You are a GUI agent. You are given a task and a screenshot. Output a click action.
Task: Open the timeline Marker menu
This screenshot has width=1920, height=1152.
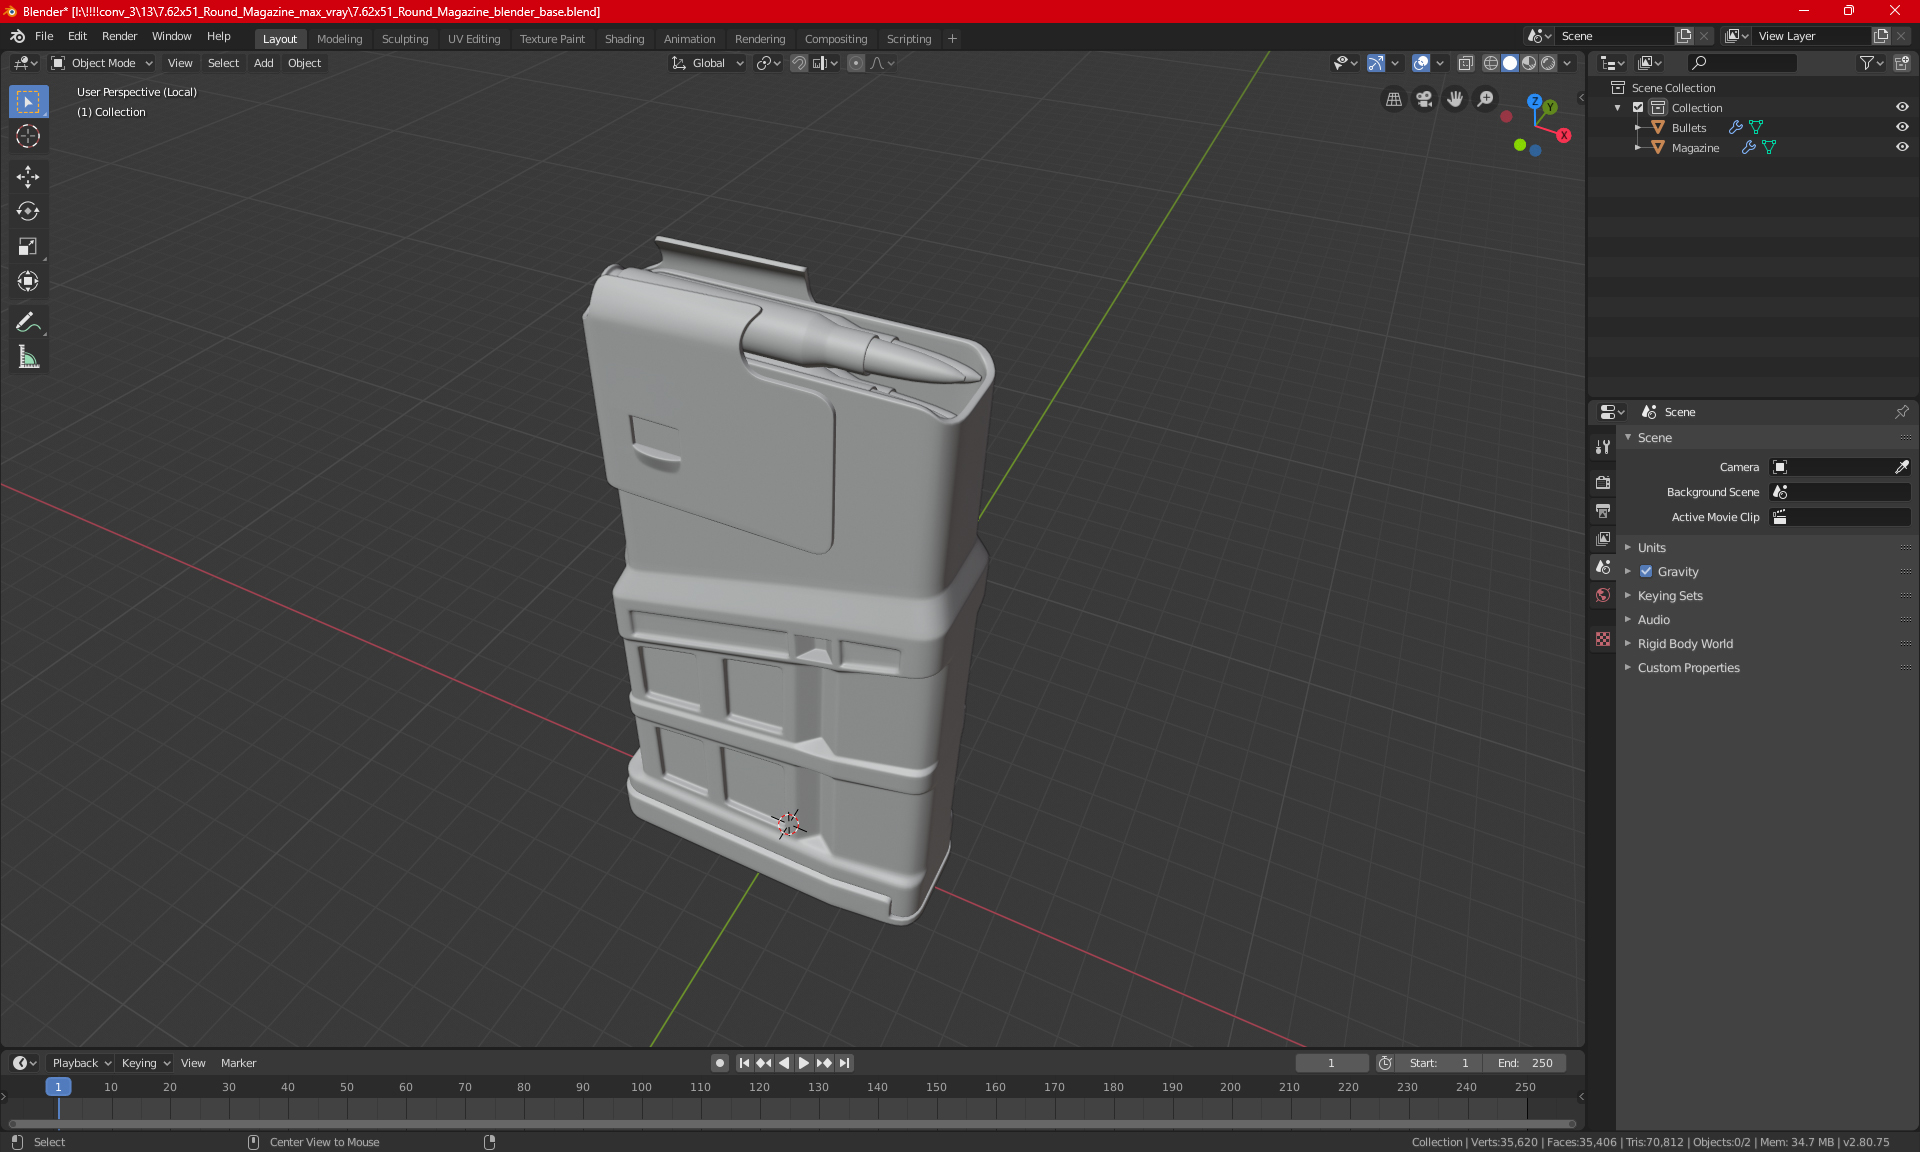point(238,1063)
